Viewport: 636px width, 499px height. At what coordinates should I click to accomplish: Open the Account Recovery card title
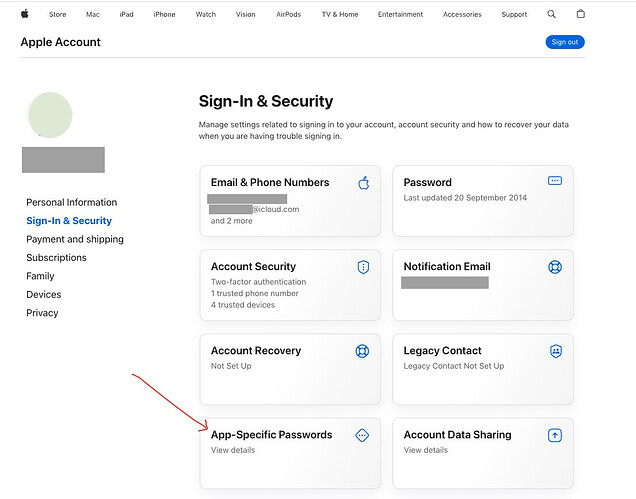coord(256,350)
